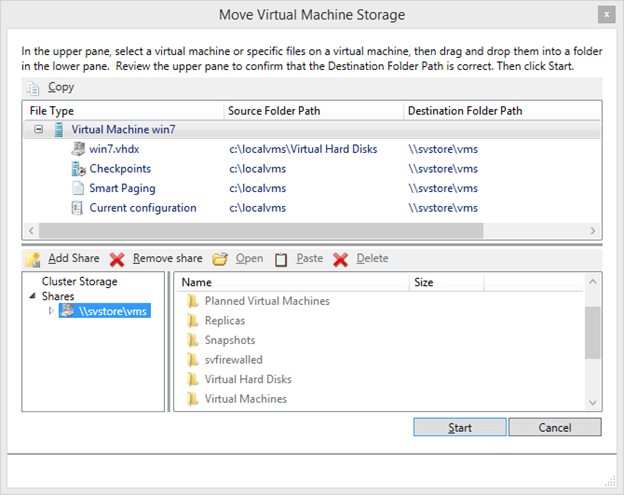Click scroll down arrow in folder list
624x495 pixels.
pos(592,402)
